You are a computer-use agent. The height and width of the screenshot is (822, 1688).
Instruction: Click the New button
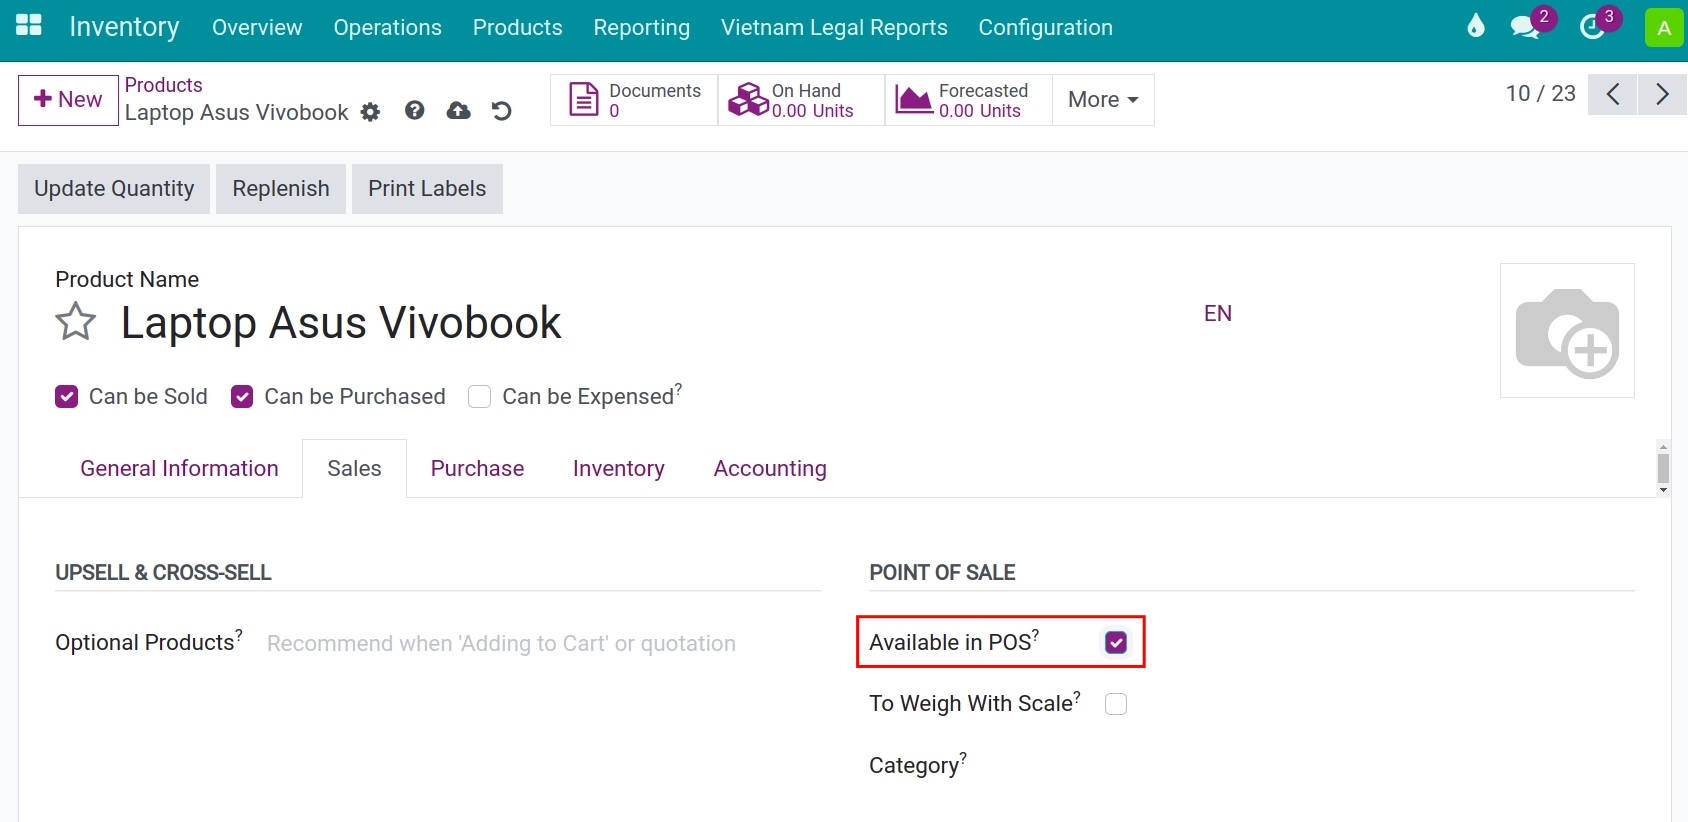[x=68, y=100]
